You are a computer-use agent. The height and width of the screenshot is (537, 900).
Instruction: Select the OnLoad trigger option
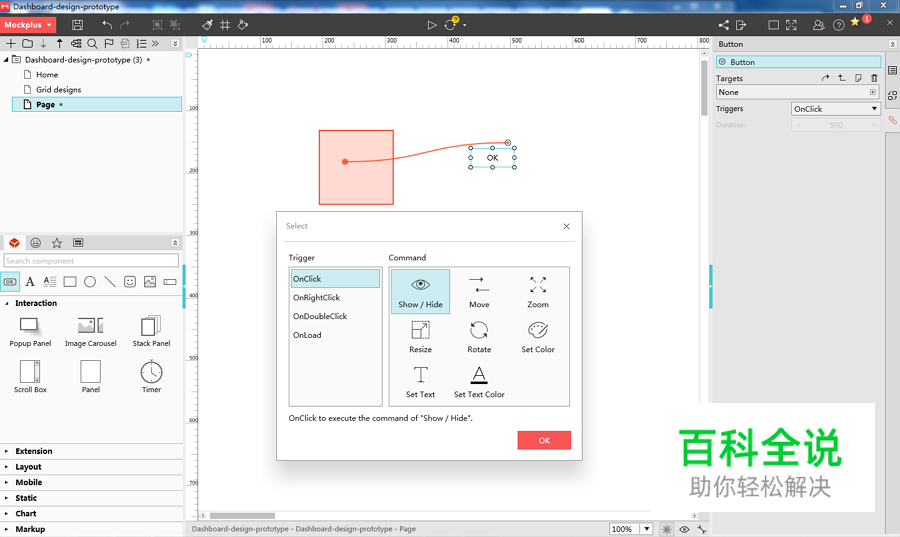pyautogui.click(x=308, y=335)
